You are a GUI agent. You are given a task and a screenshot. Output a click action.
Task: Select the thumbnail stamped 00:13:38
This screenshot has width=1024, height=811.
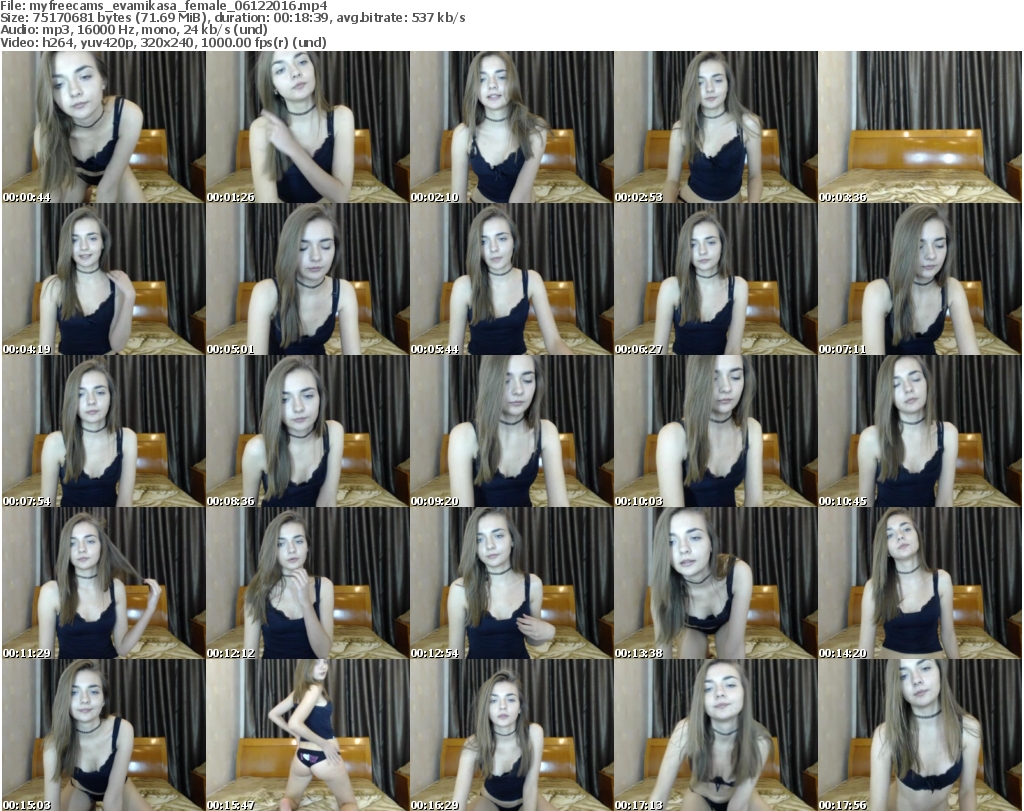[716, 583]
